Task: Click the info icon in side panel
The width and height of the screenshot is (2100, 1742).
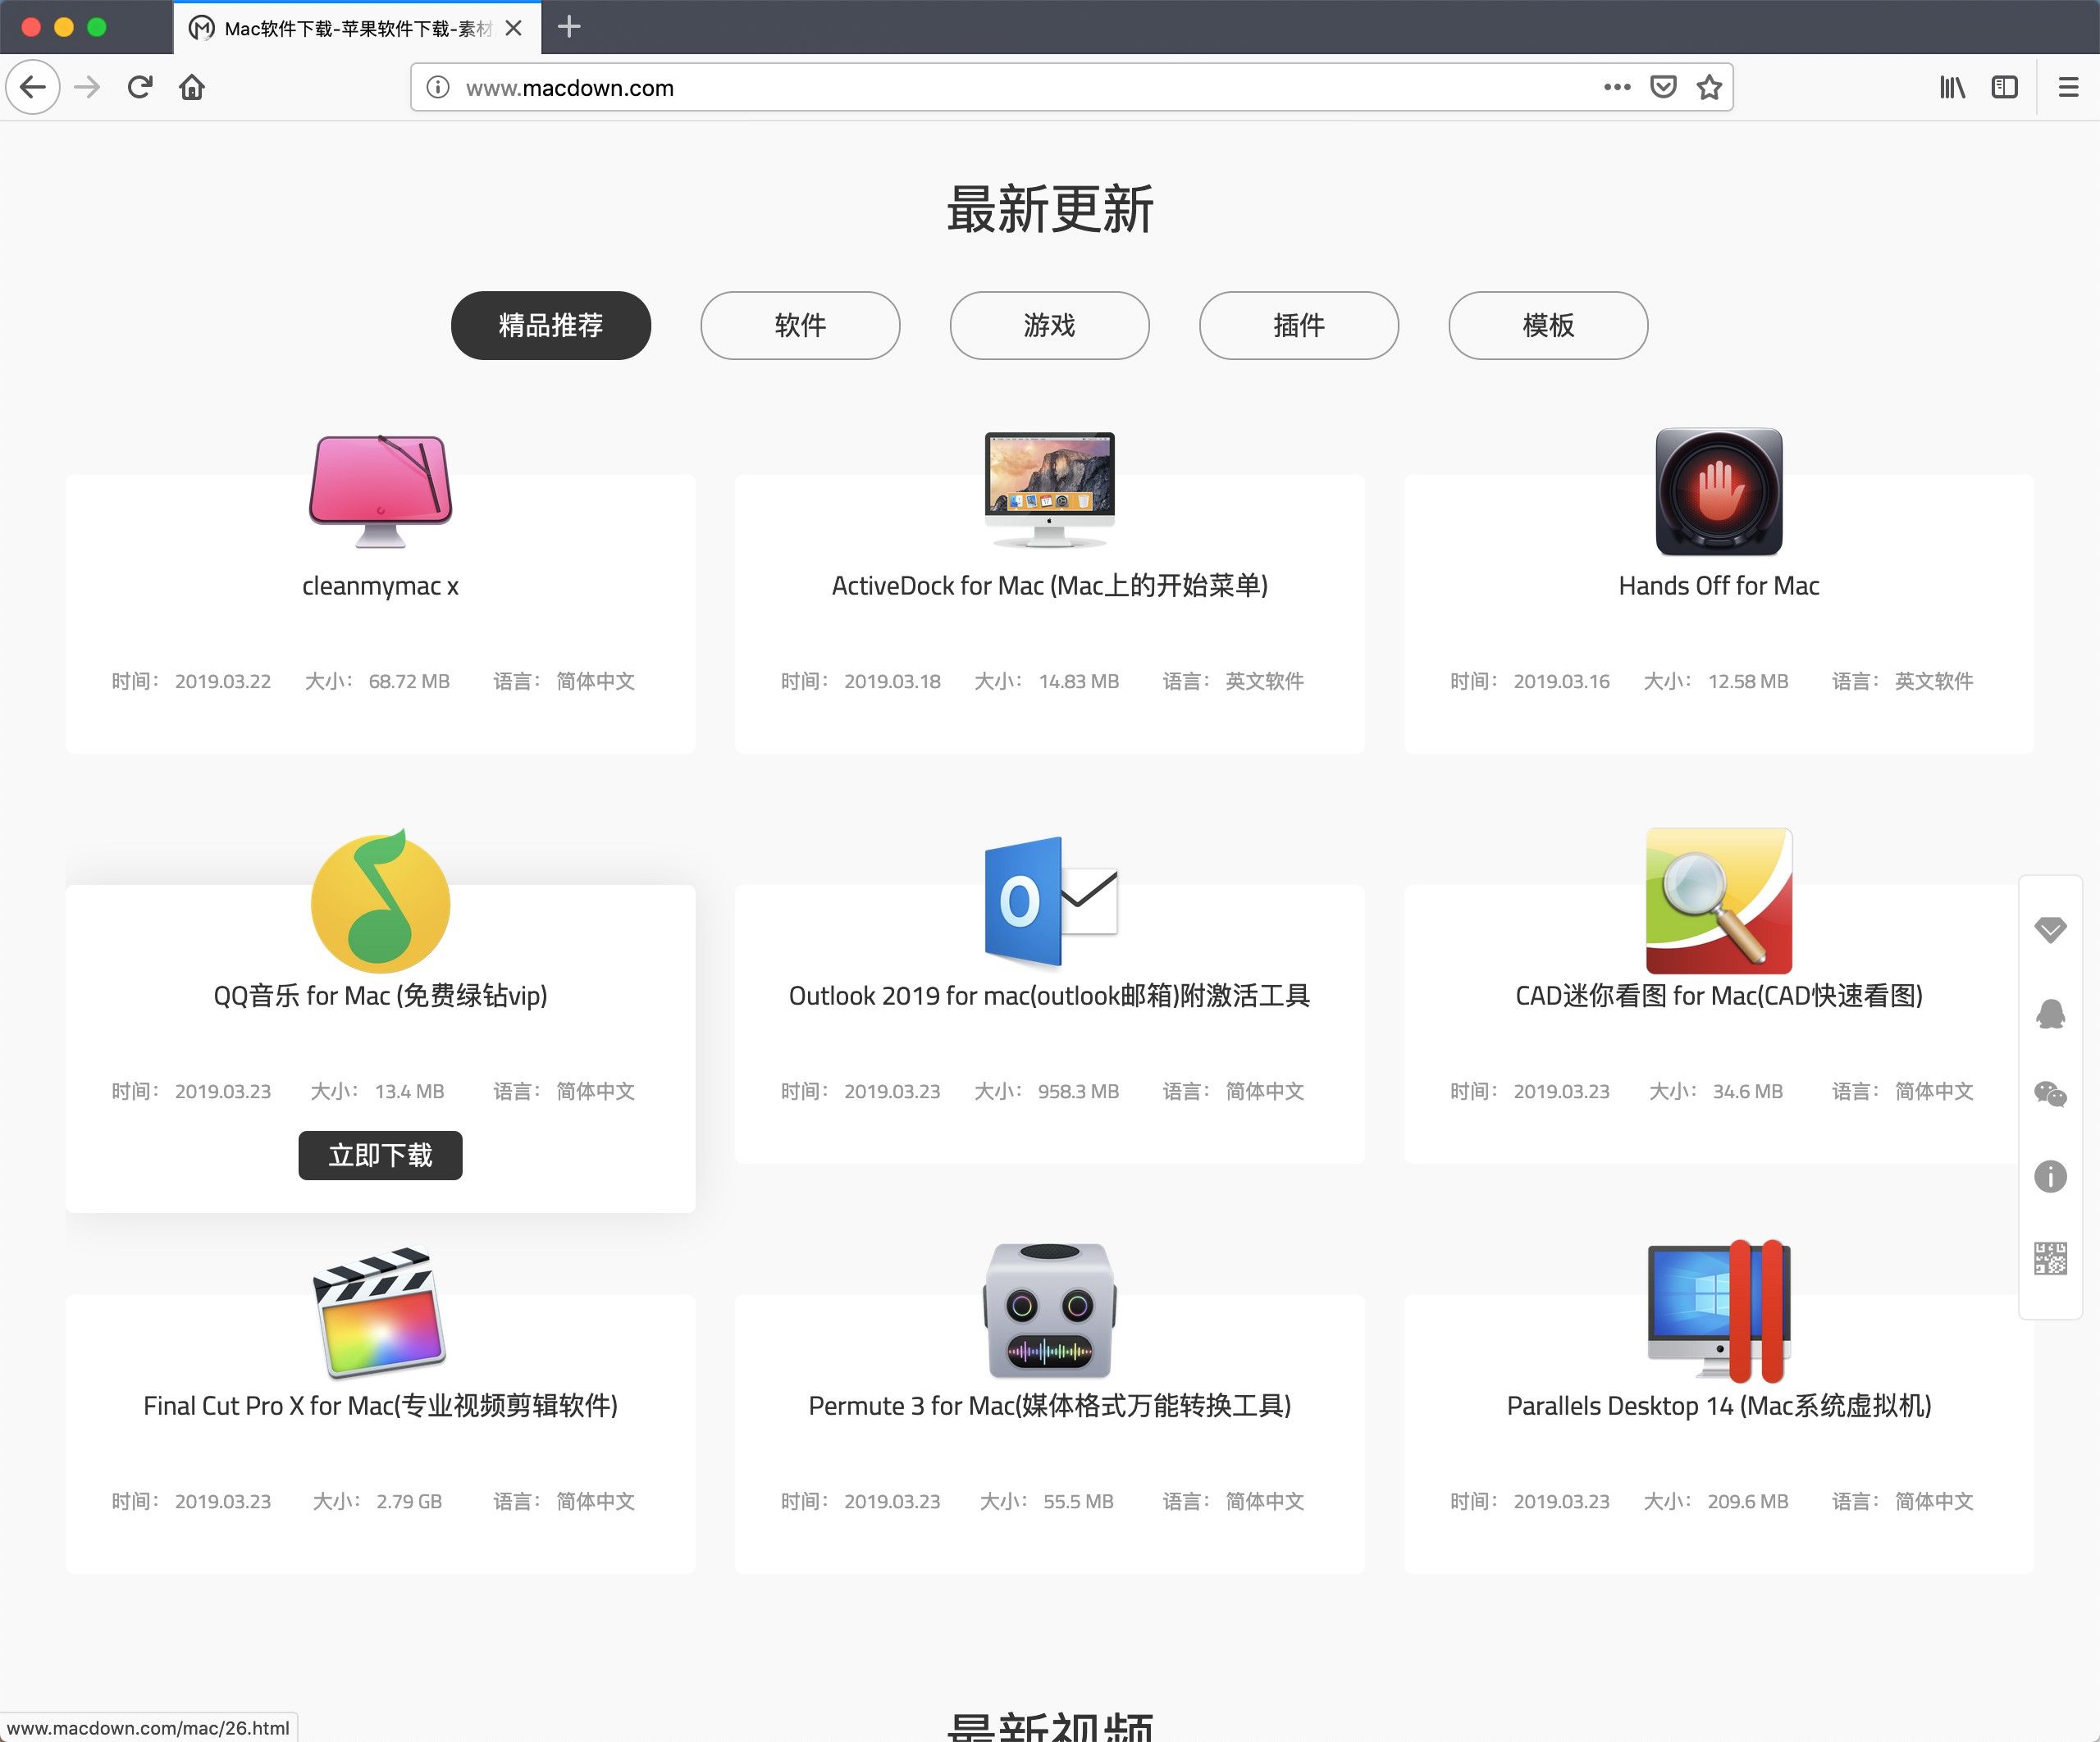Action: (2050, 1176)
